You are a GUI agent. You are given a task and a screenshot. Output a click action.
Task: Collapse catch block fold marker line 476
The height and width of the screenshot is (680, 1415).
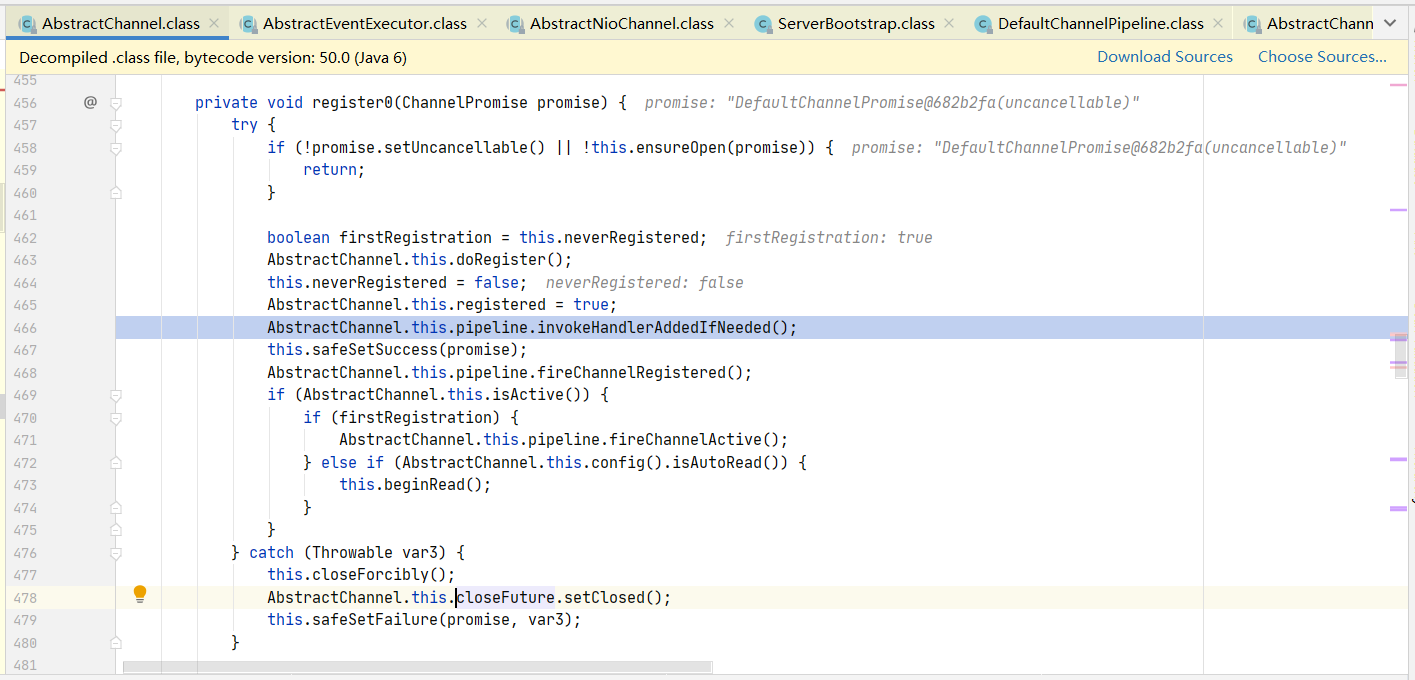116,552
